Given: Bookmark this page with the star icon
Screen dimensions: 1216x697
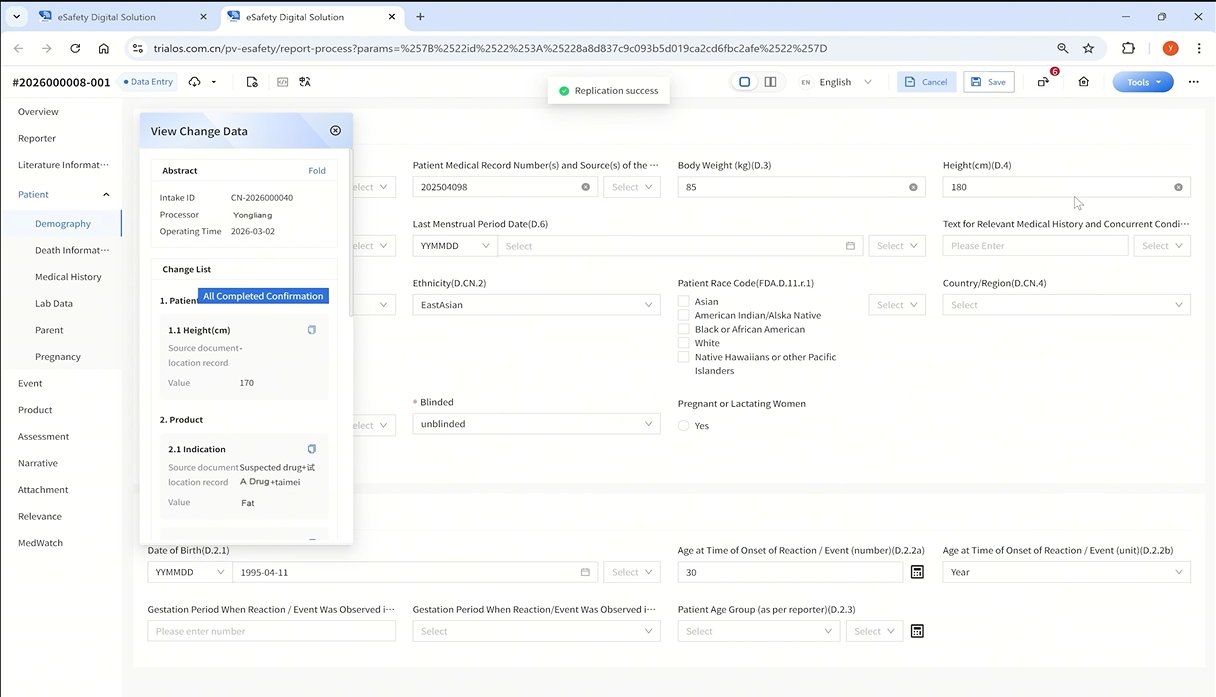Looking at the screenshot, I should coord(1088,48).
